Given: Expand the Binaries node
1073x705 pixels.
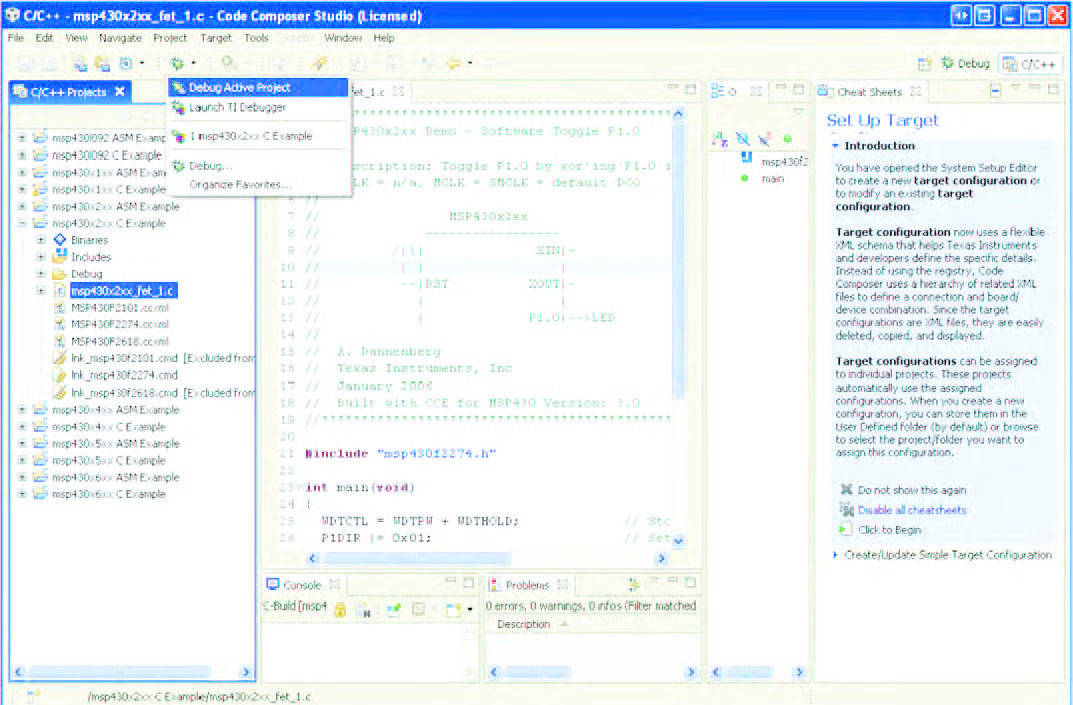Looking at the screenshot, I should 41,240.
